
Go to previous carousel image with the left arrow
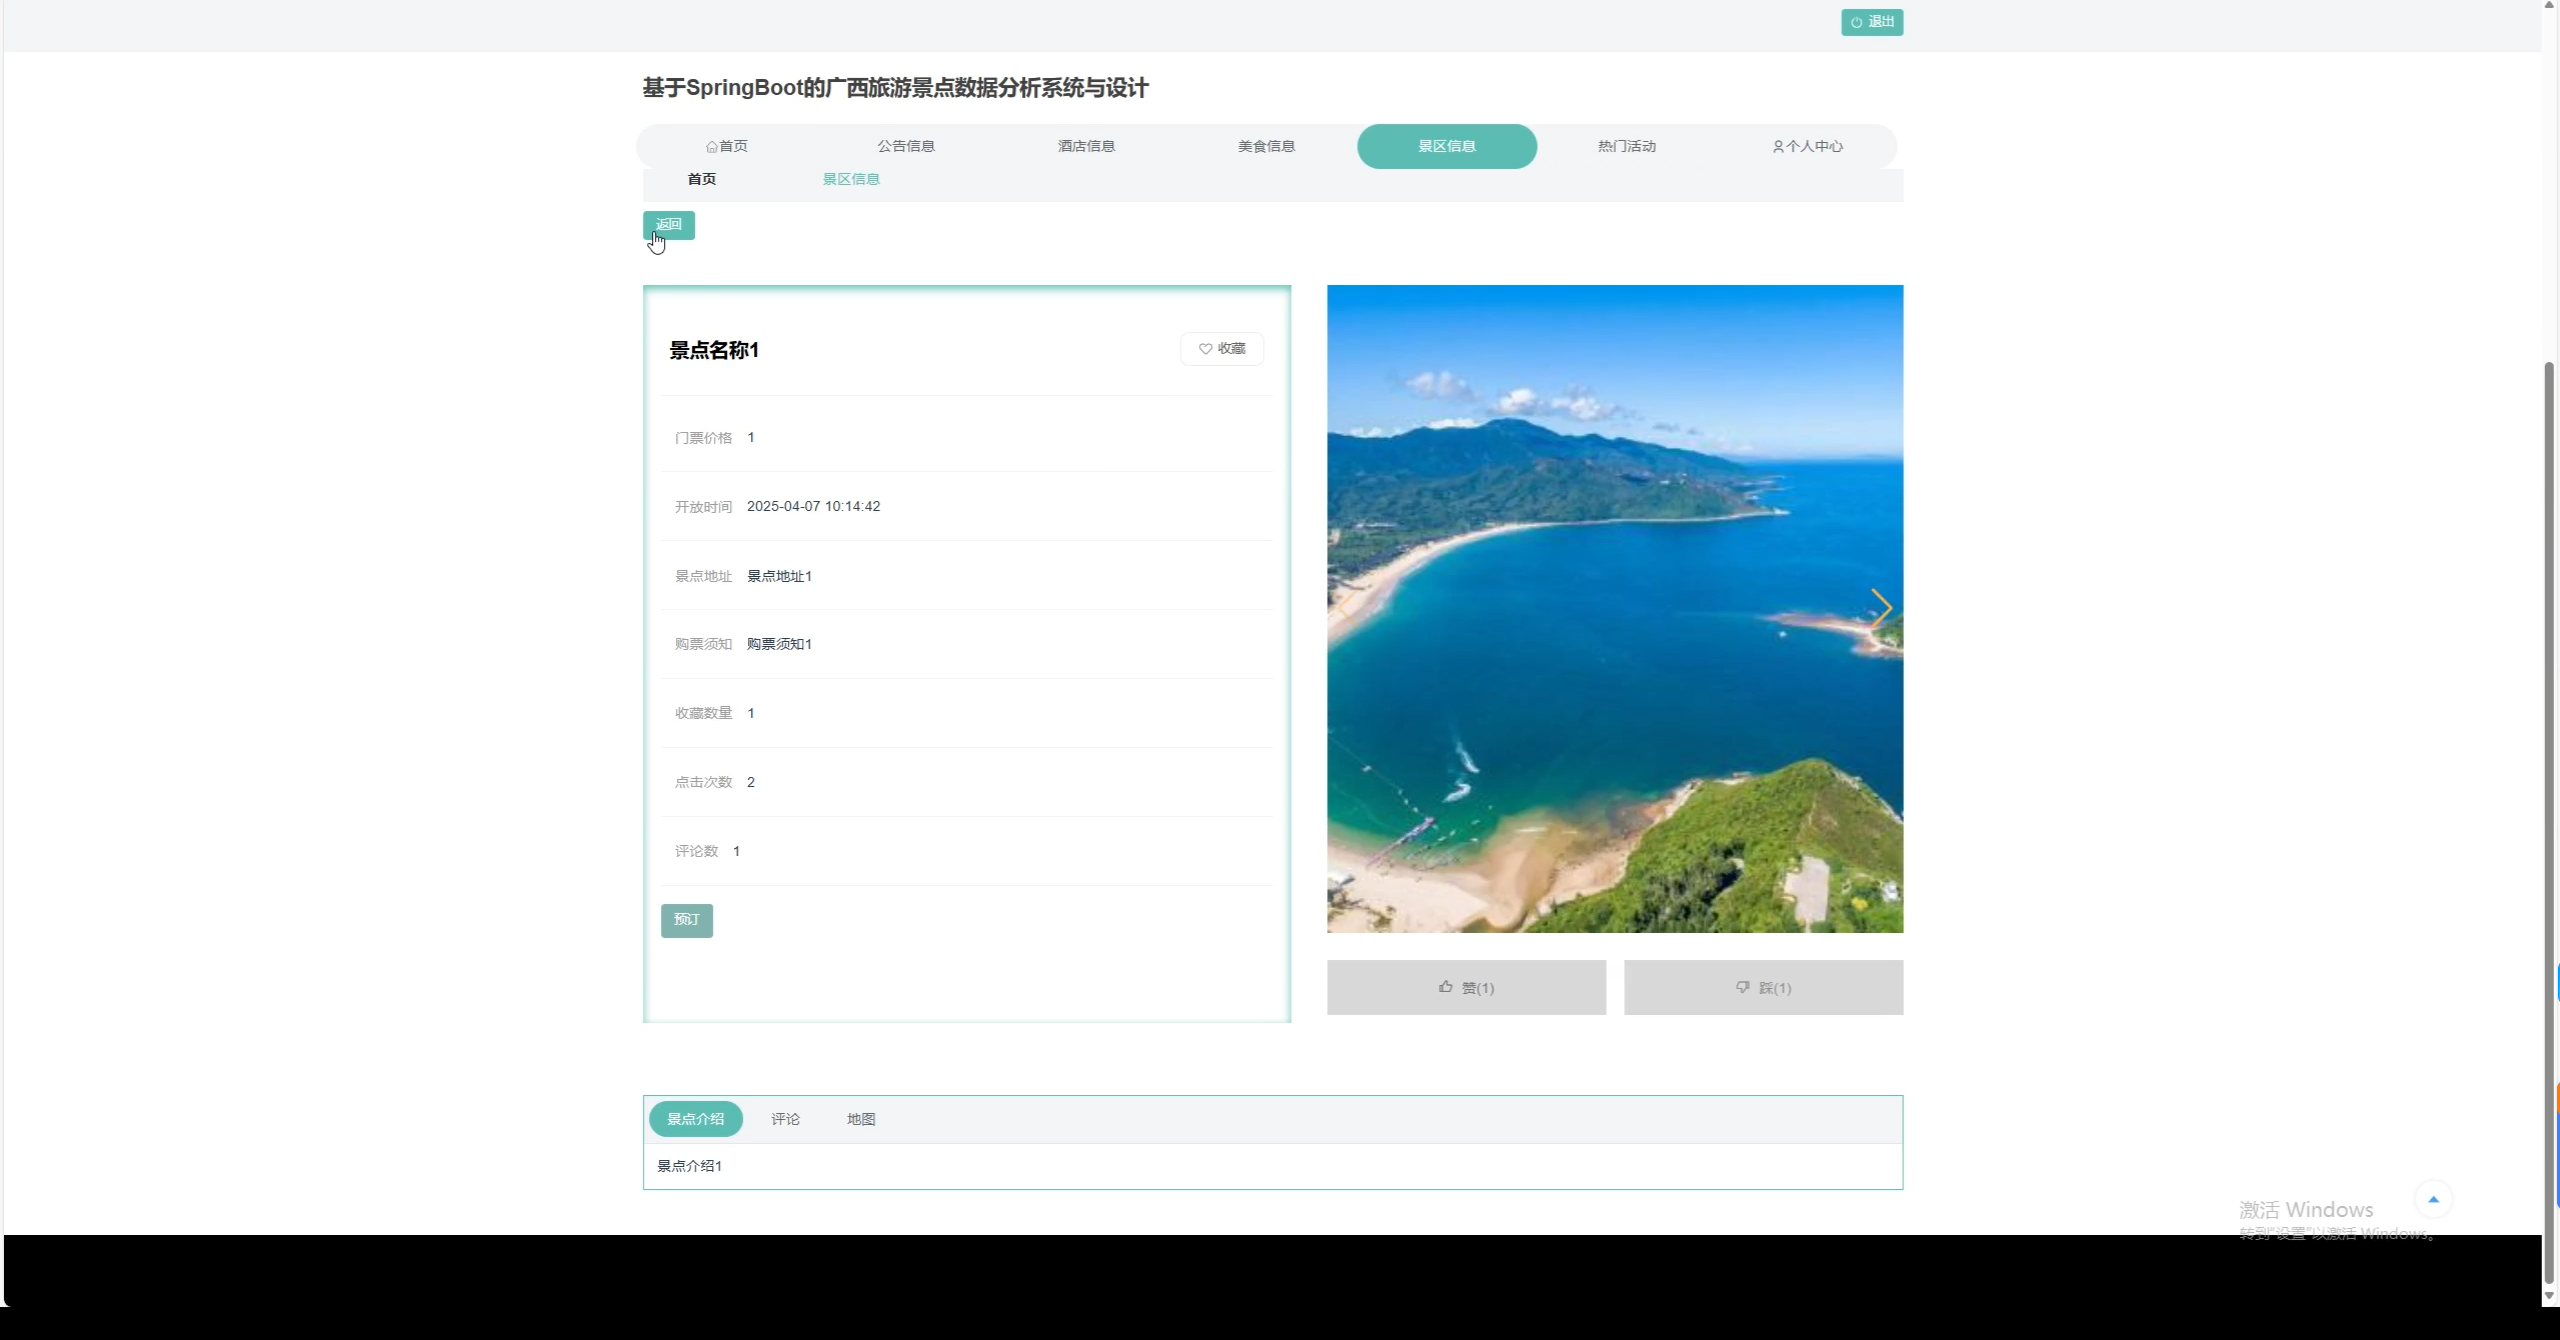coord(1347,608)
